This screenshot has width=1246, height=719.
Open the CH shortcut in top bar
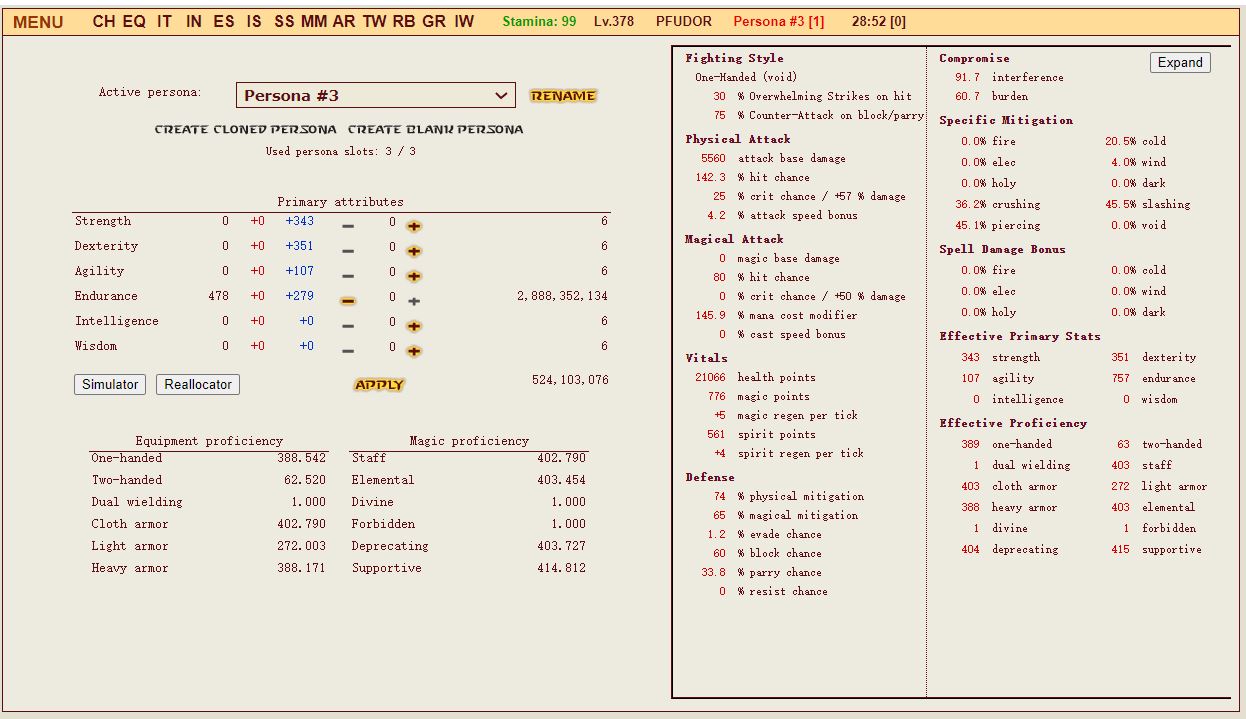click(103, 21)
